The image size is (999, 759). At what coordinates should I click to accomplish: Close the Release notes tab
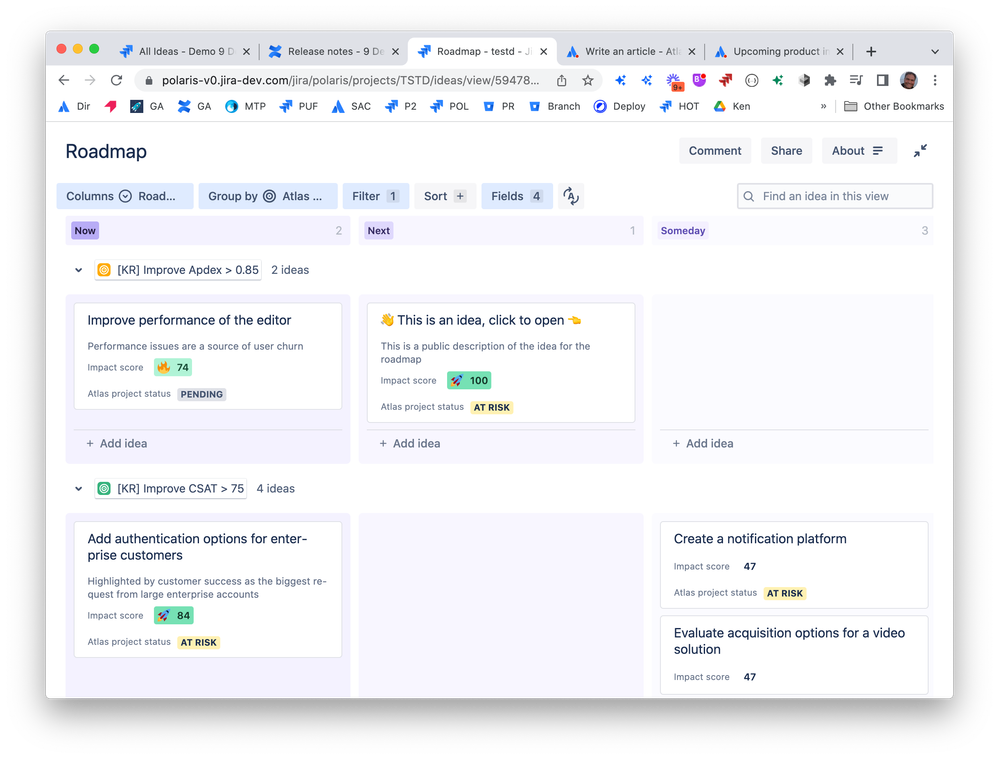(x=395, y=52)
